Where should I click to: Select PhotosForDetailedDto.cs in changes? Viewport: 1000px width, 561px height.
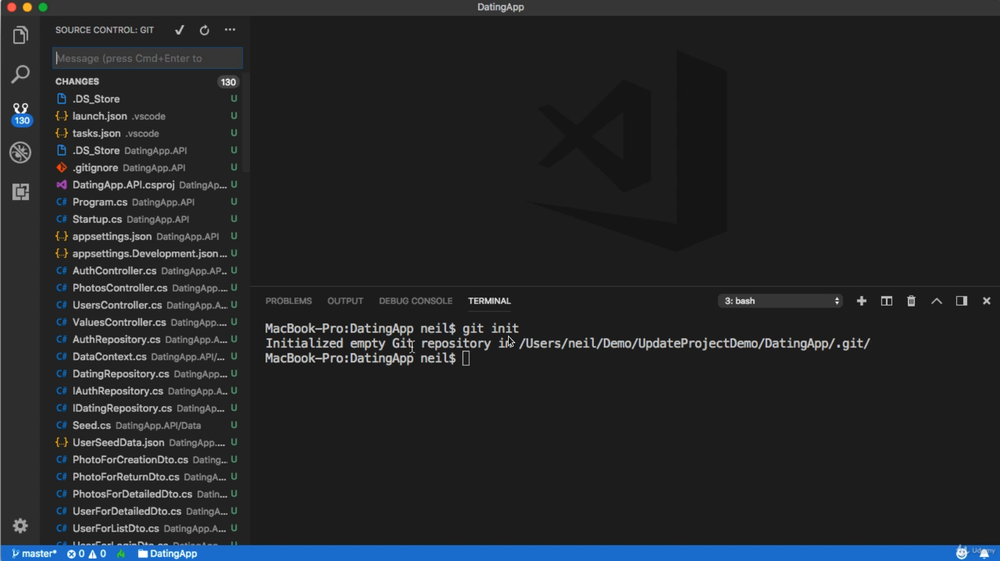click(146, 494)
